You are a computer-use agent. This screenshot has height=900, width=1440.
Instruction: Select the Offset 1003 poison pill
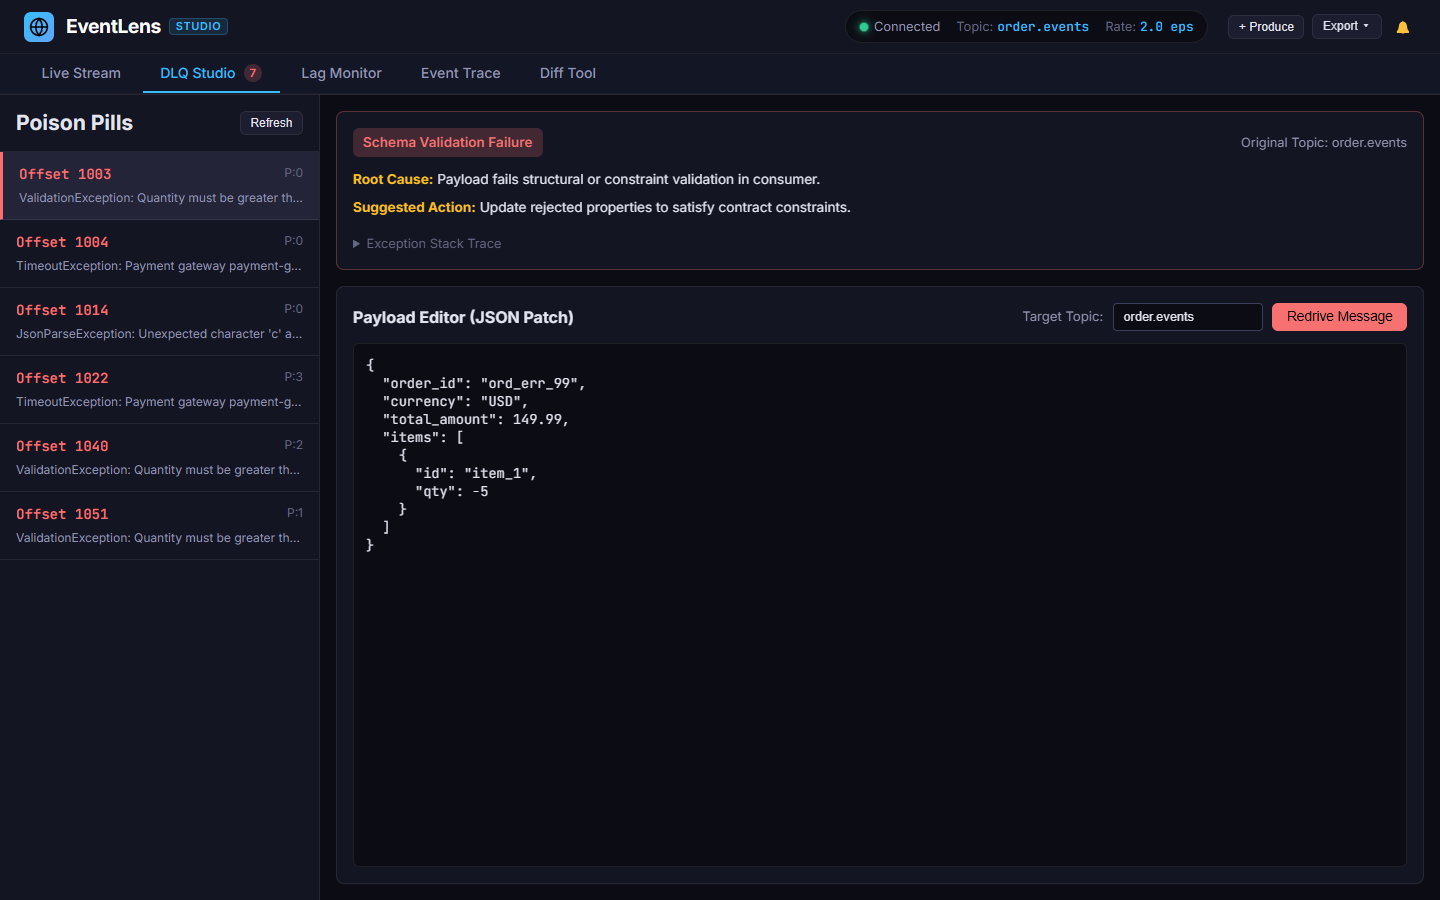point(160,186)
